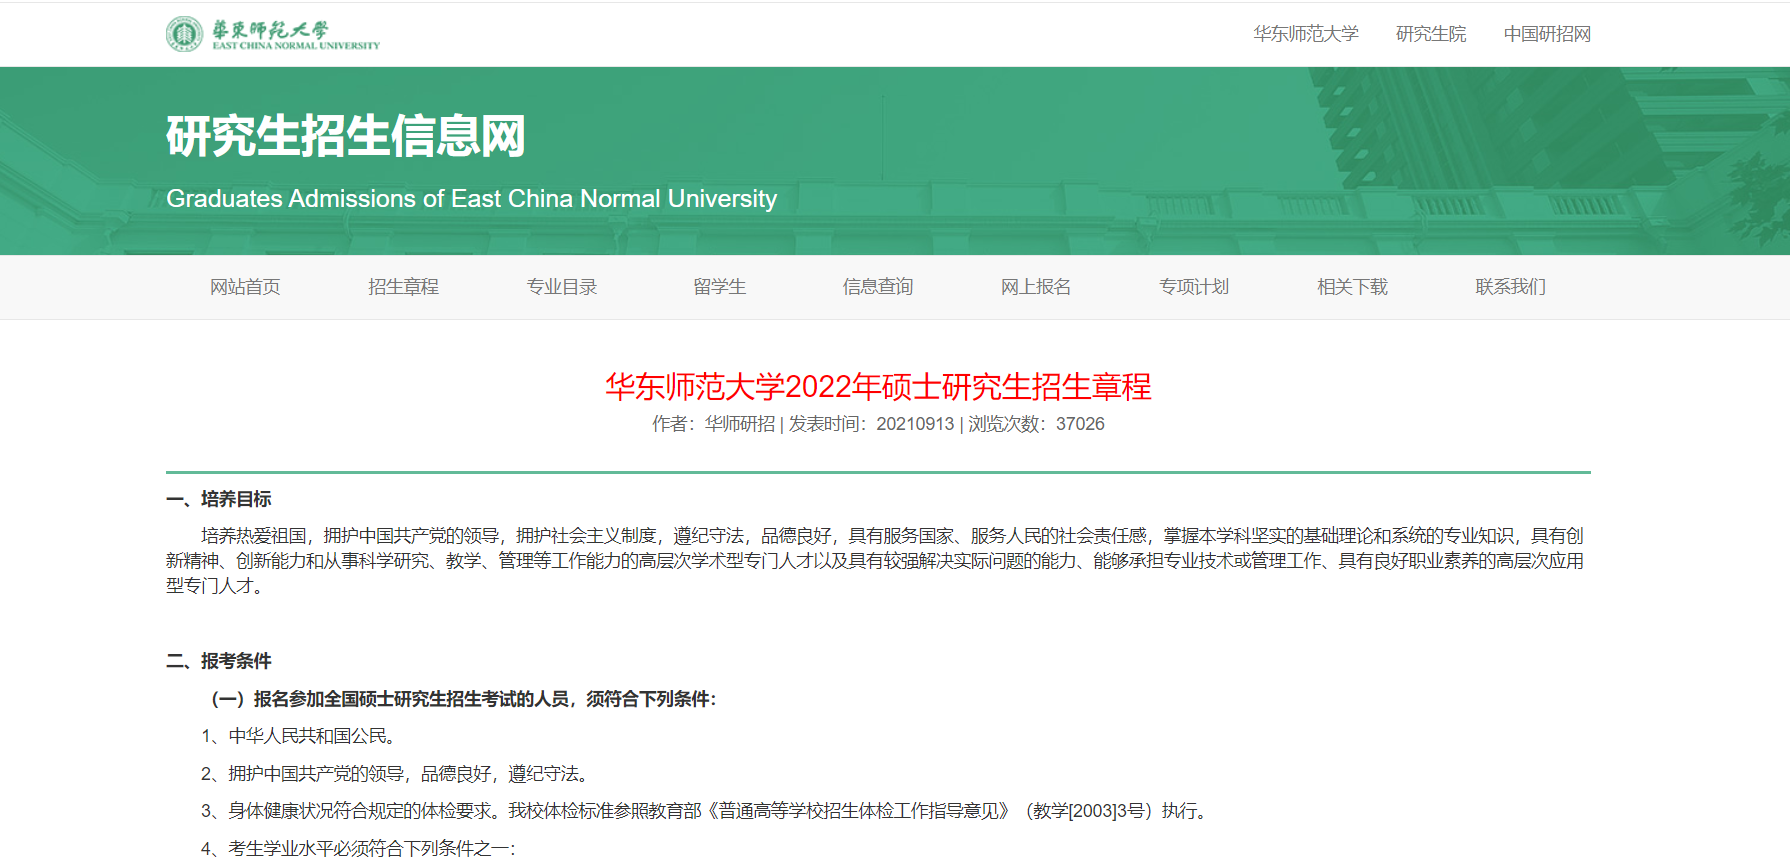Click the article title 华东师范大学2022年硕士研究生招生章程
The height and width of the screenshot is (857, 1790).
[878, 386]
